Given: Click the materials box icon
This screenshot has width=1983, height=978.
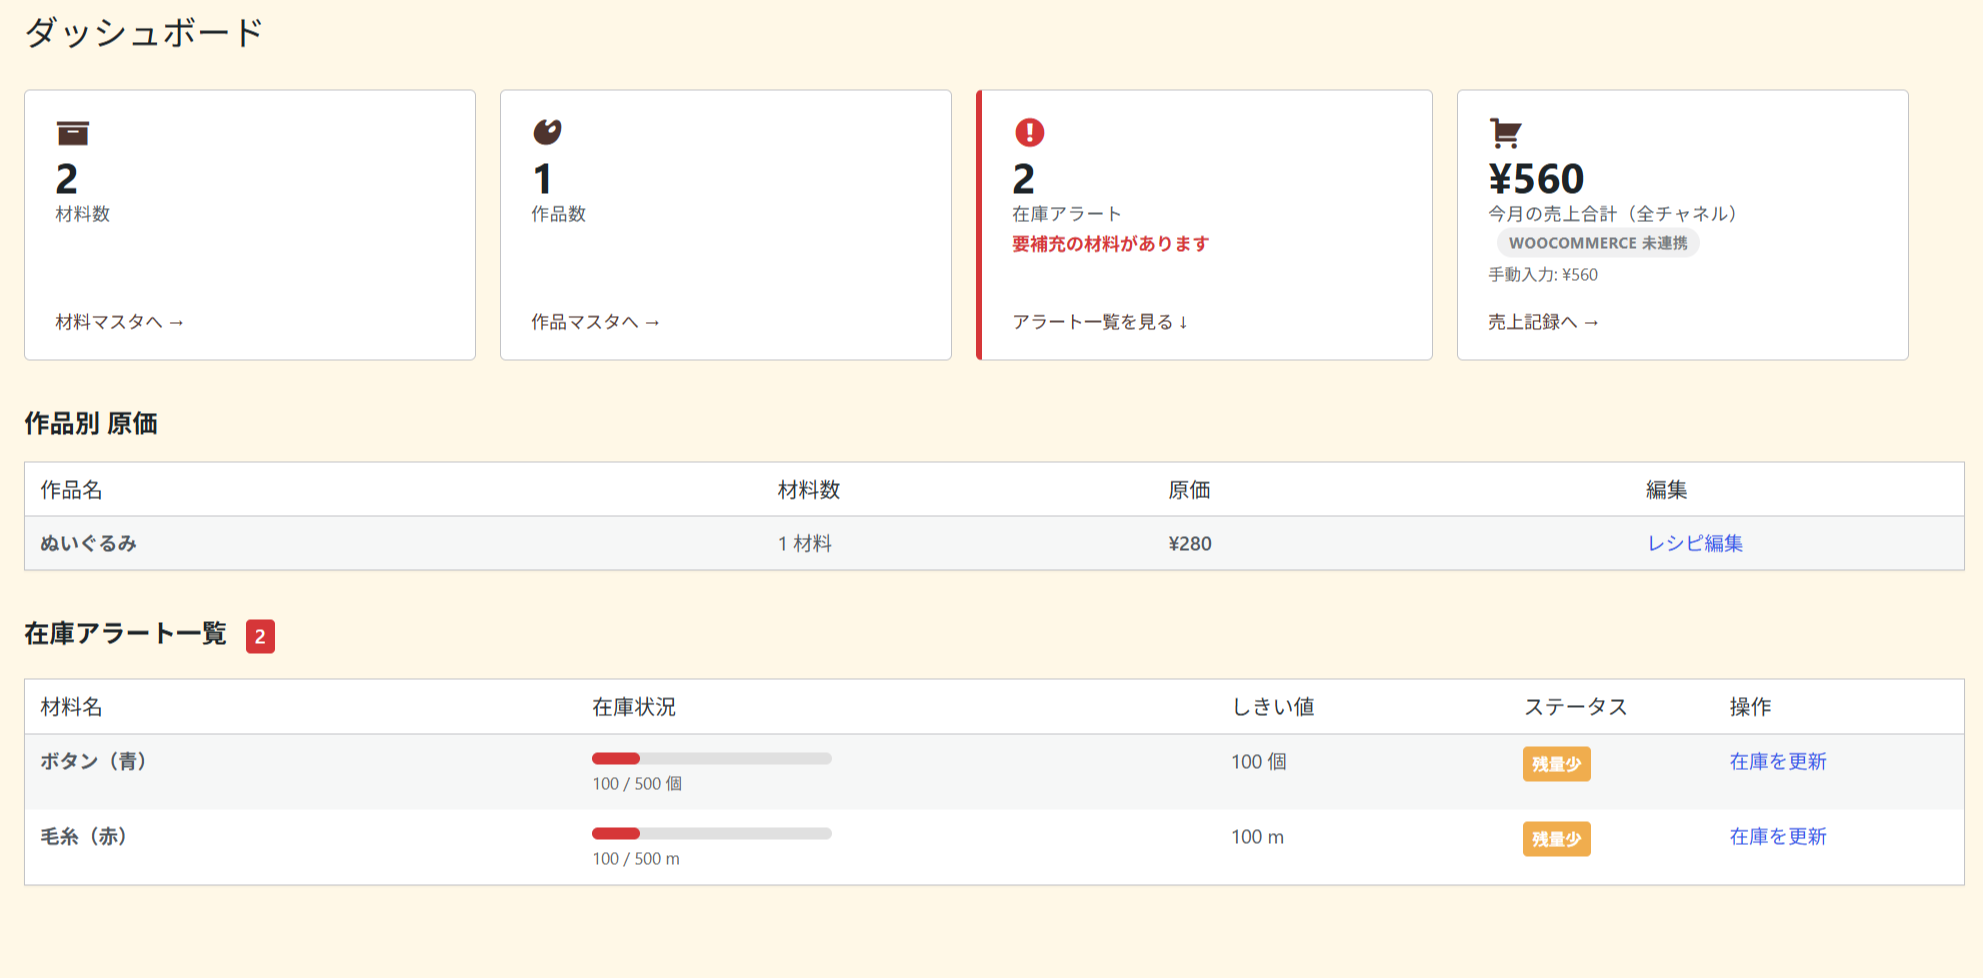Looking at the screenshot, I should click(x=72, y=132).
